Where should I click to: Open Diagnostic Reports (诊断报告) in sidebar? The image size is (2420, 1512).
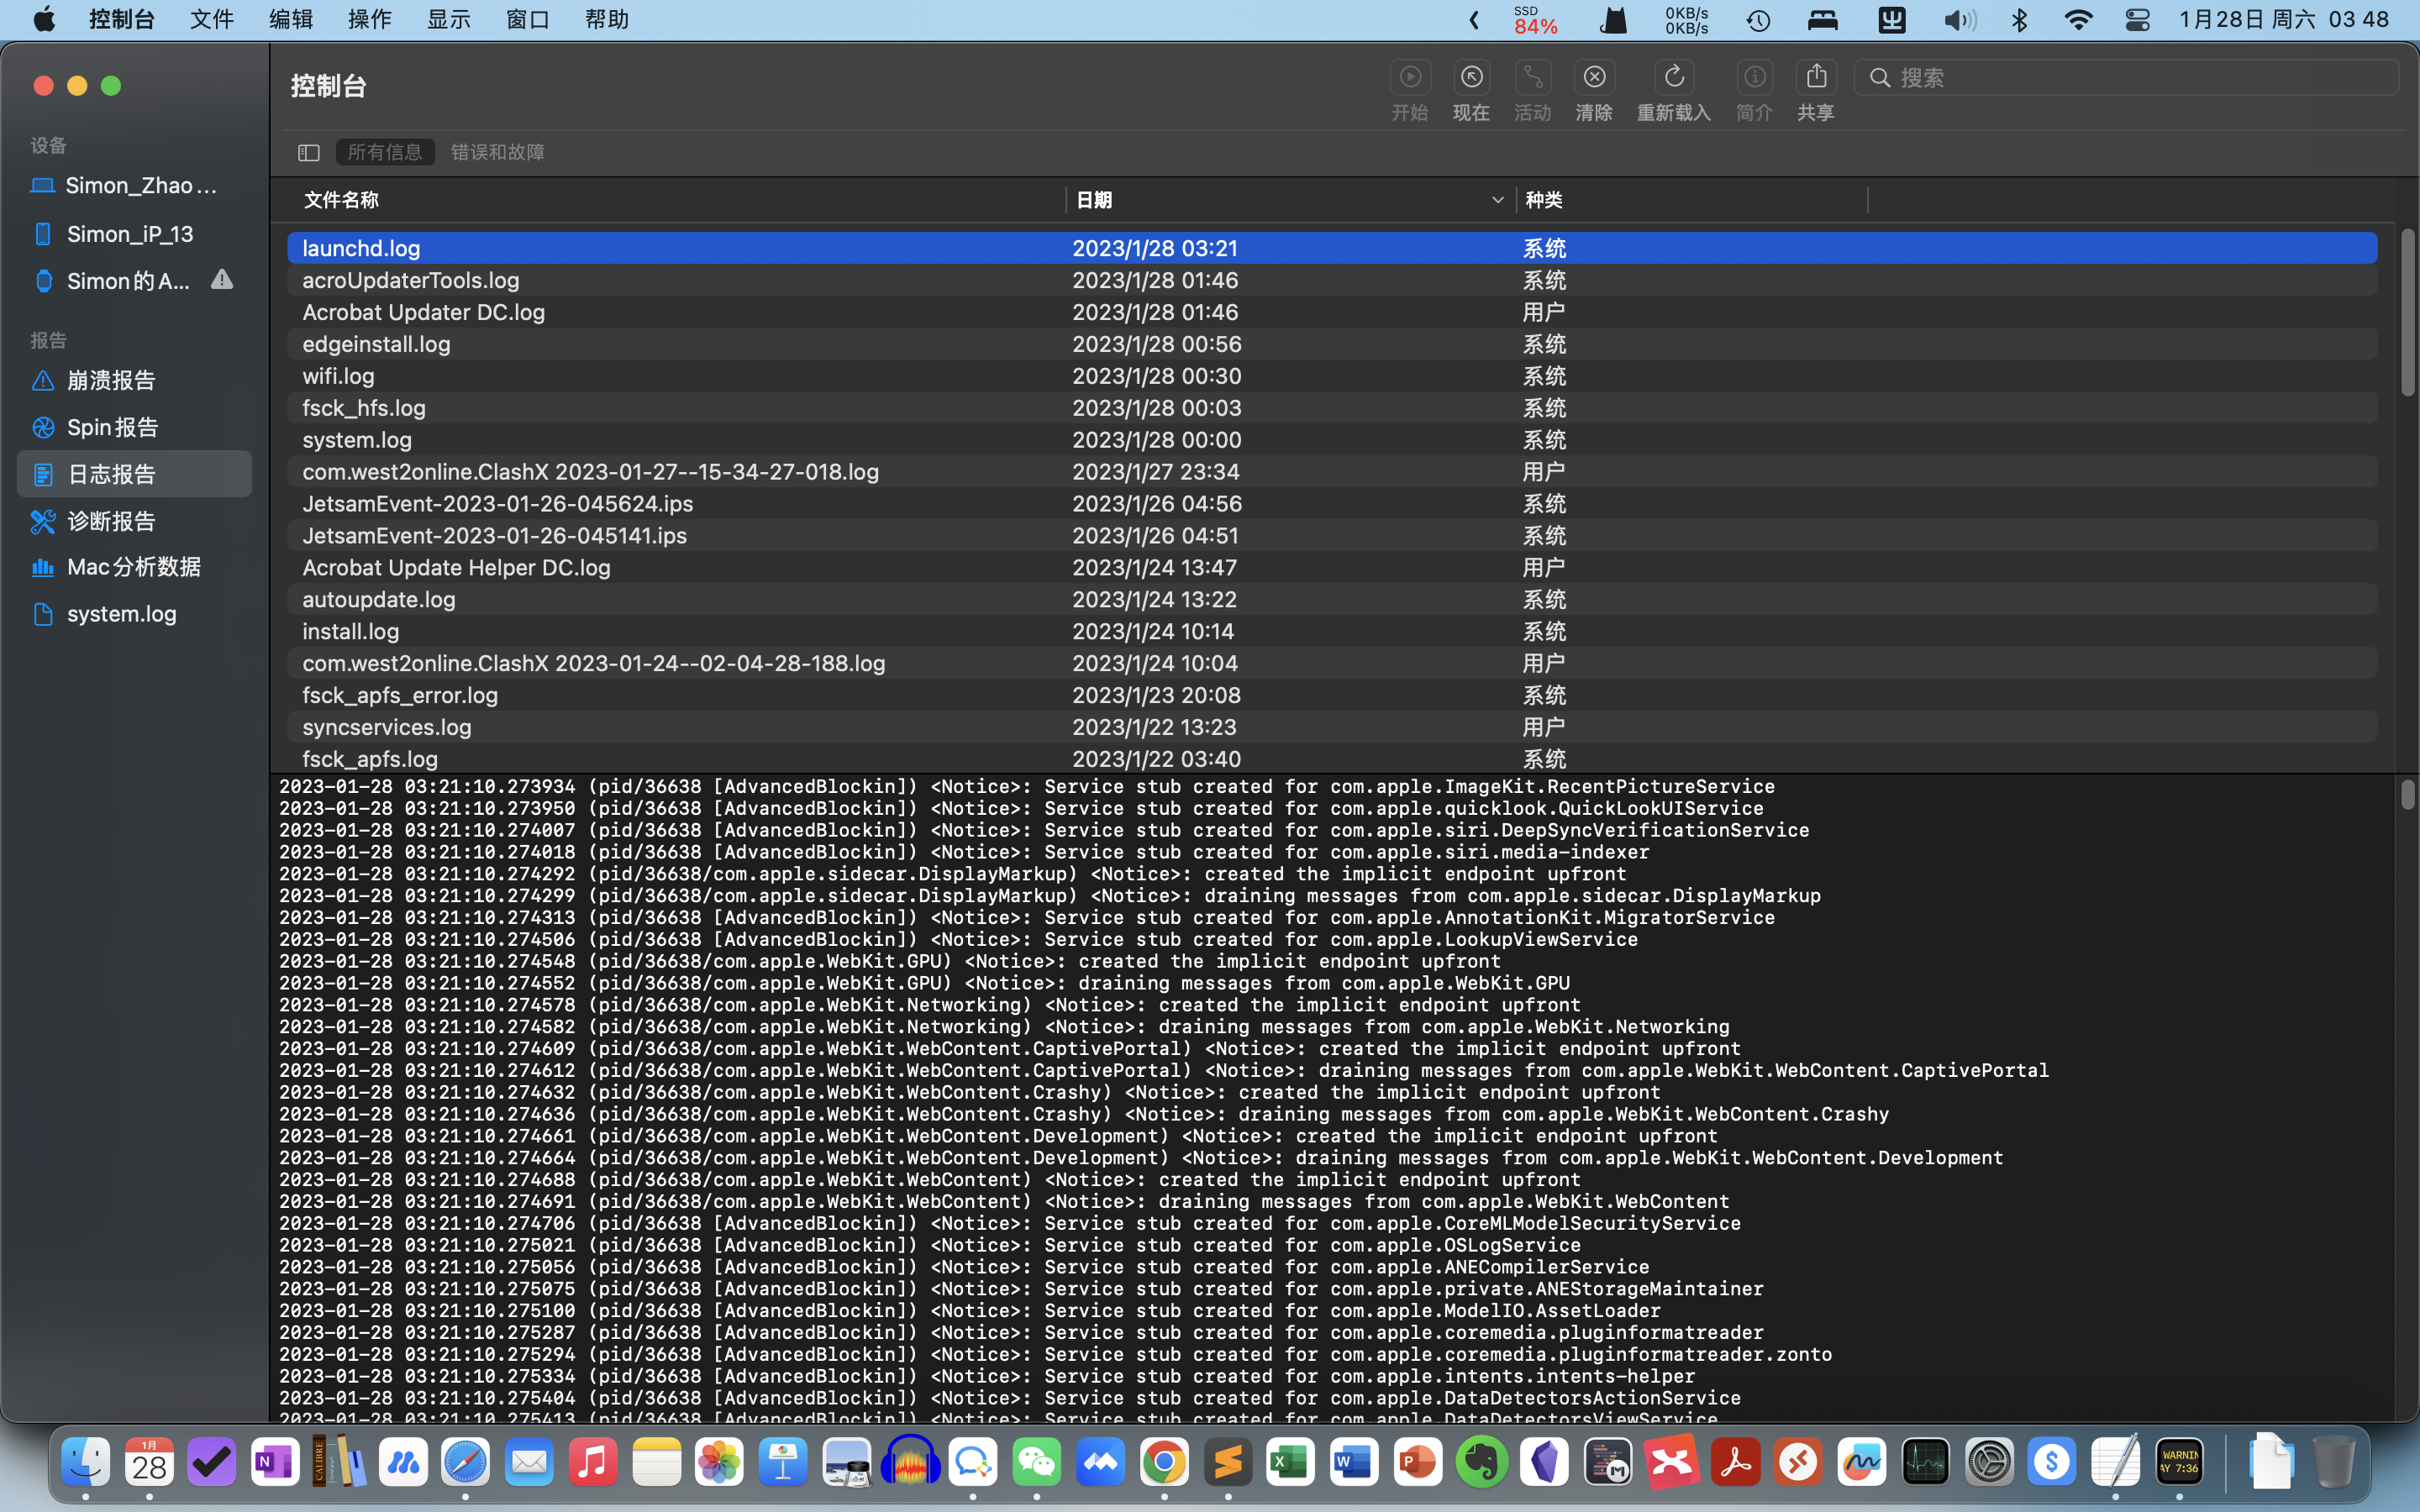111,521
